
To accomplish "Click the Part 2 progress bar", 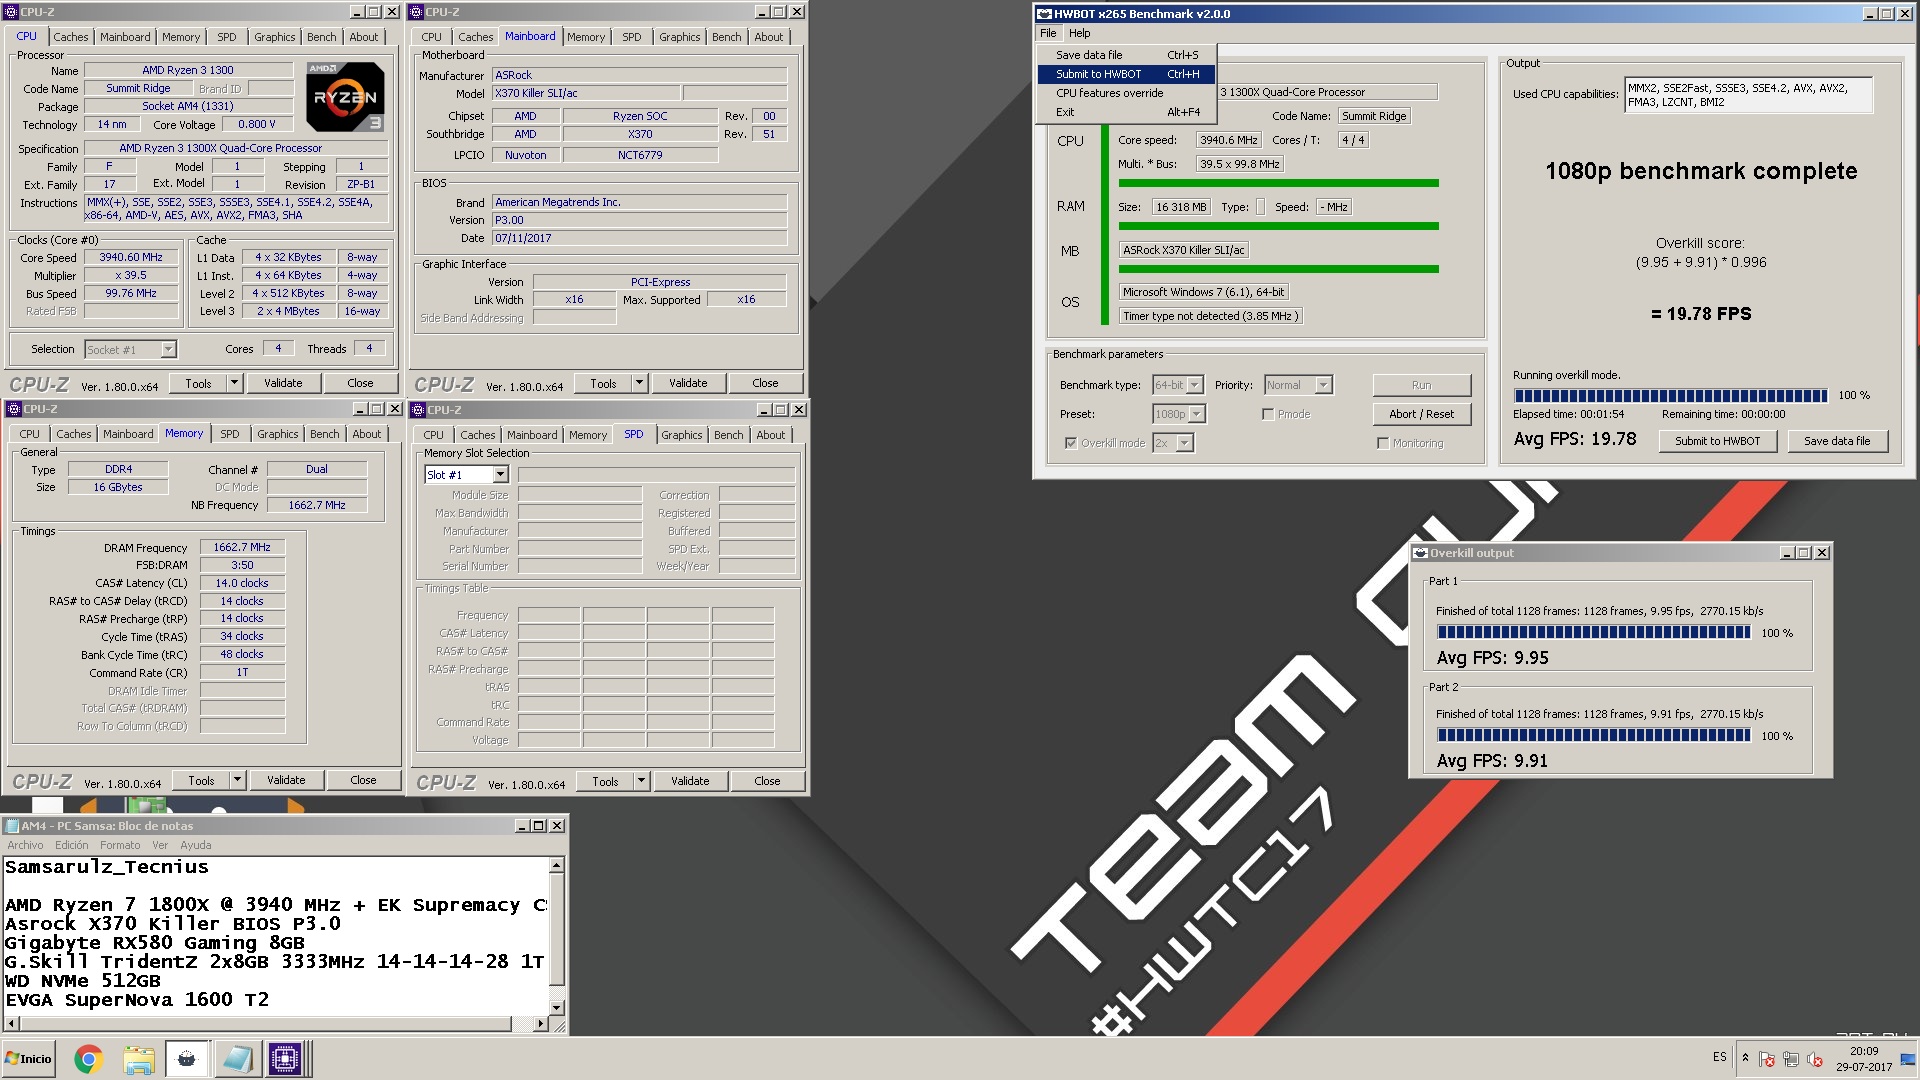I will [x=1593, y=735].
